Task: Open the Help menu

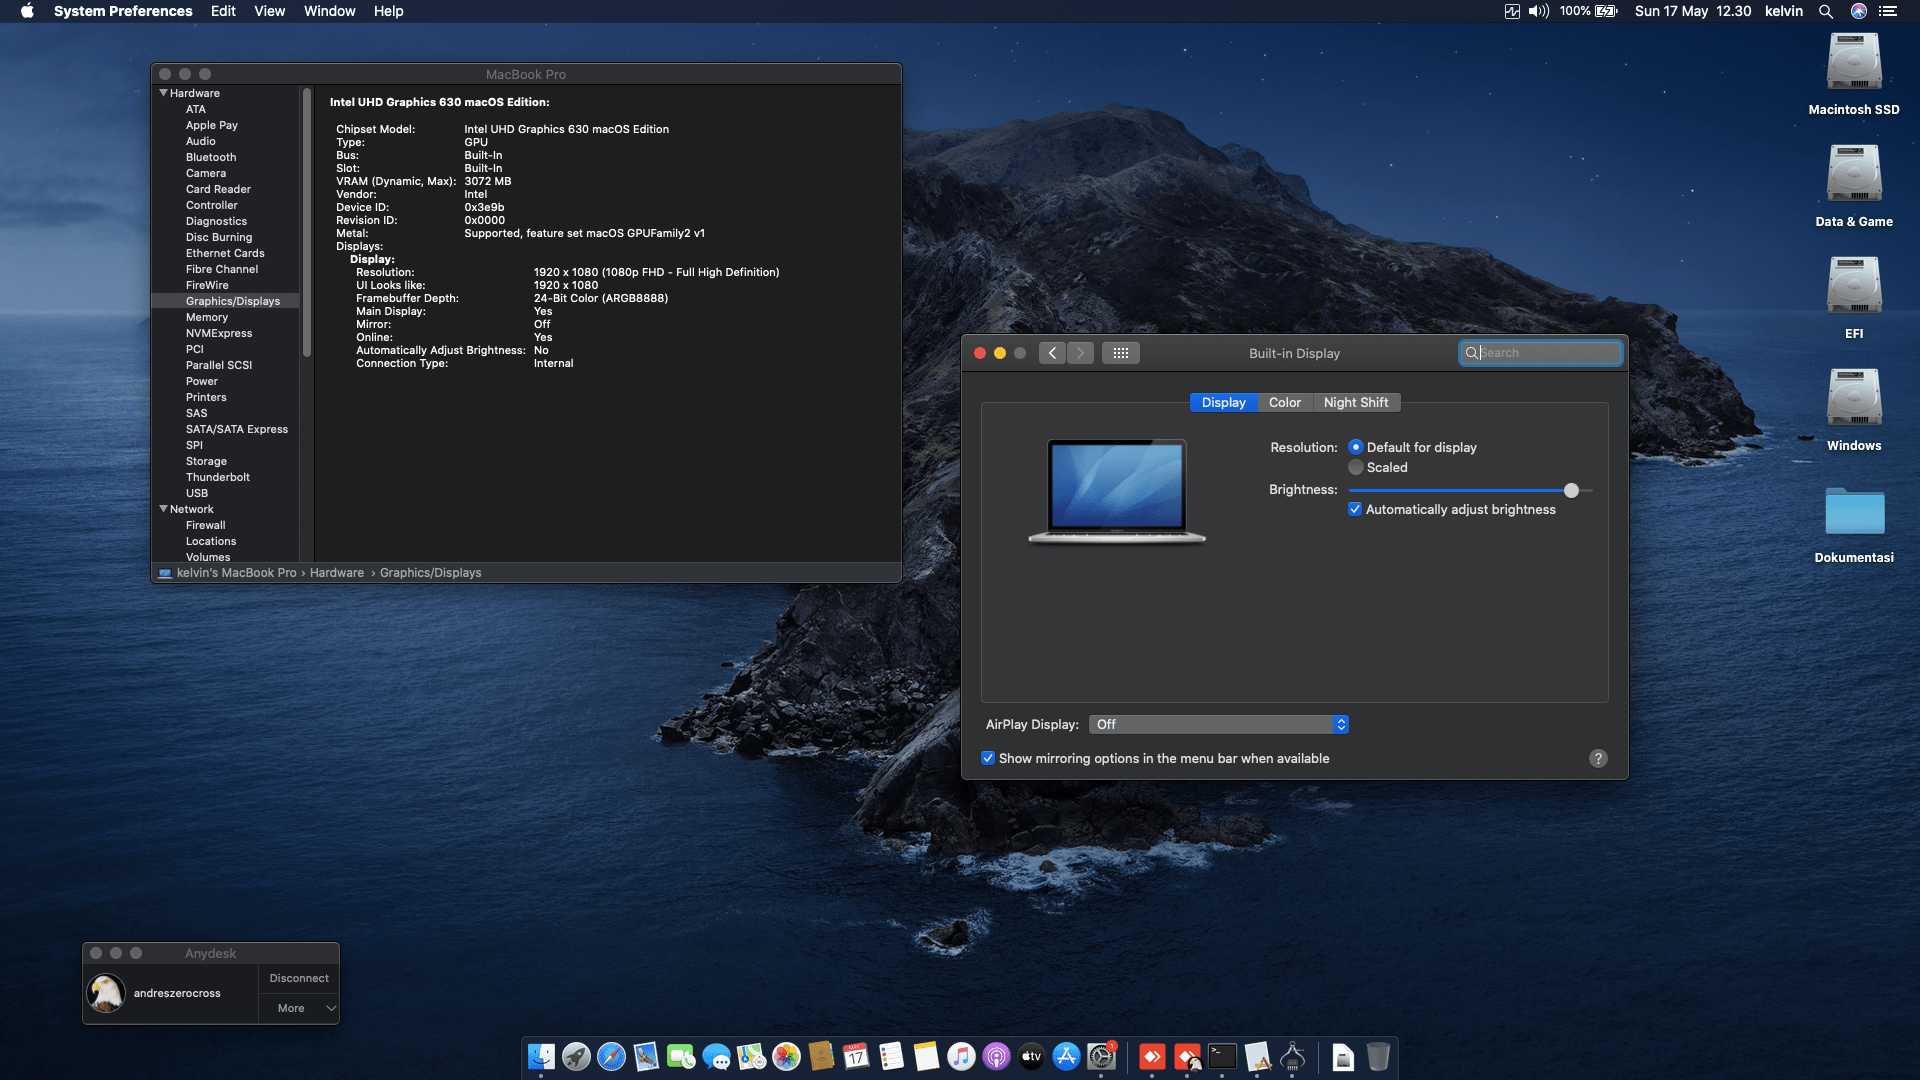Action: [x=389, y=11]
